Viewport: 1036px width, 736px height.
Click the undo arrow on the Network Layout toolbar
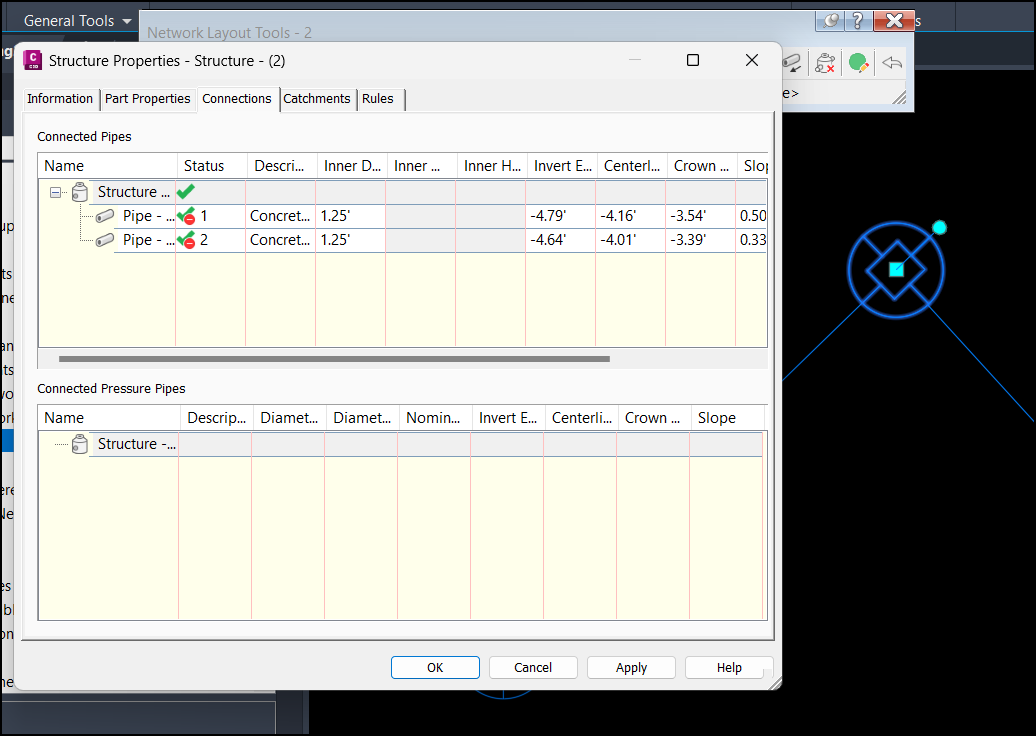click(893, 62)
